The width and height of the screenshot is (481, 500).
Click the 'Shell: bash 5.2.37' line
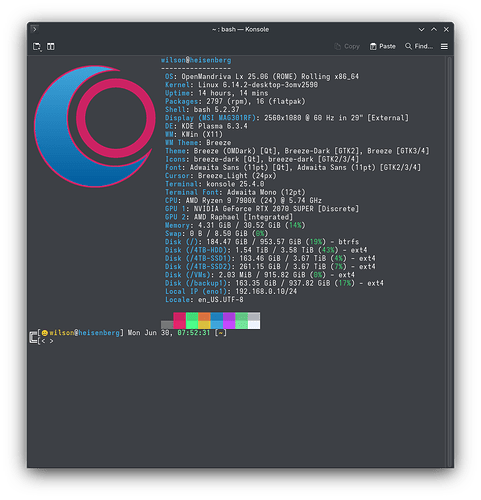(x=202, y=110)
